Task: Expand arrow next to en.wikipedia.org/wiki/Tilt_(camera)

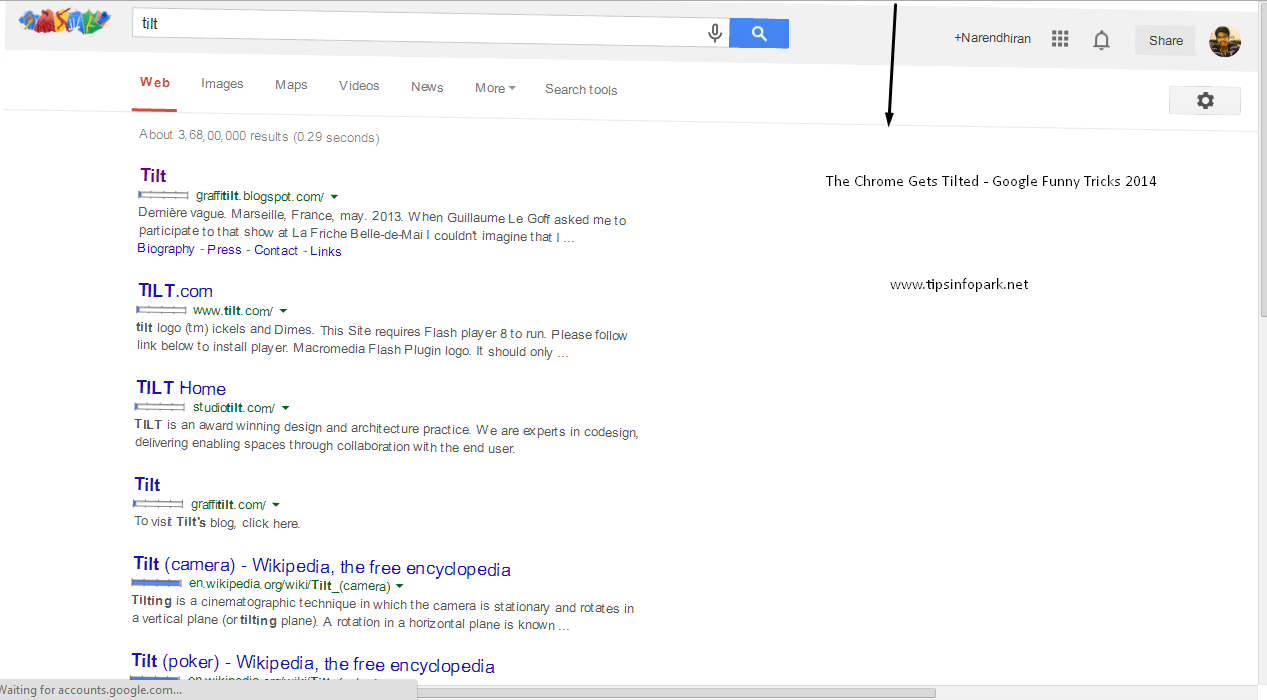Action: click(x=399, y=585)
